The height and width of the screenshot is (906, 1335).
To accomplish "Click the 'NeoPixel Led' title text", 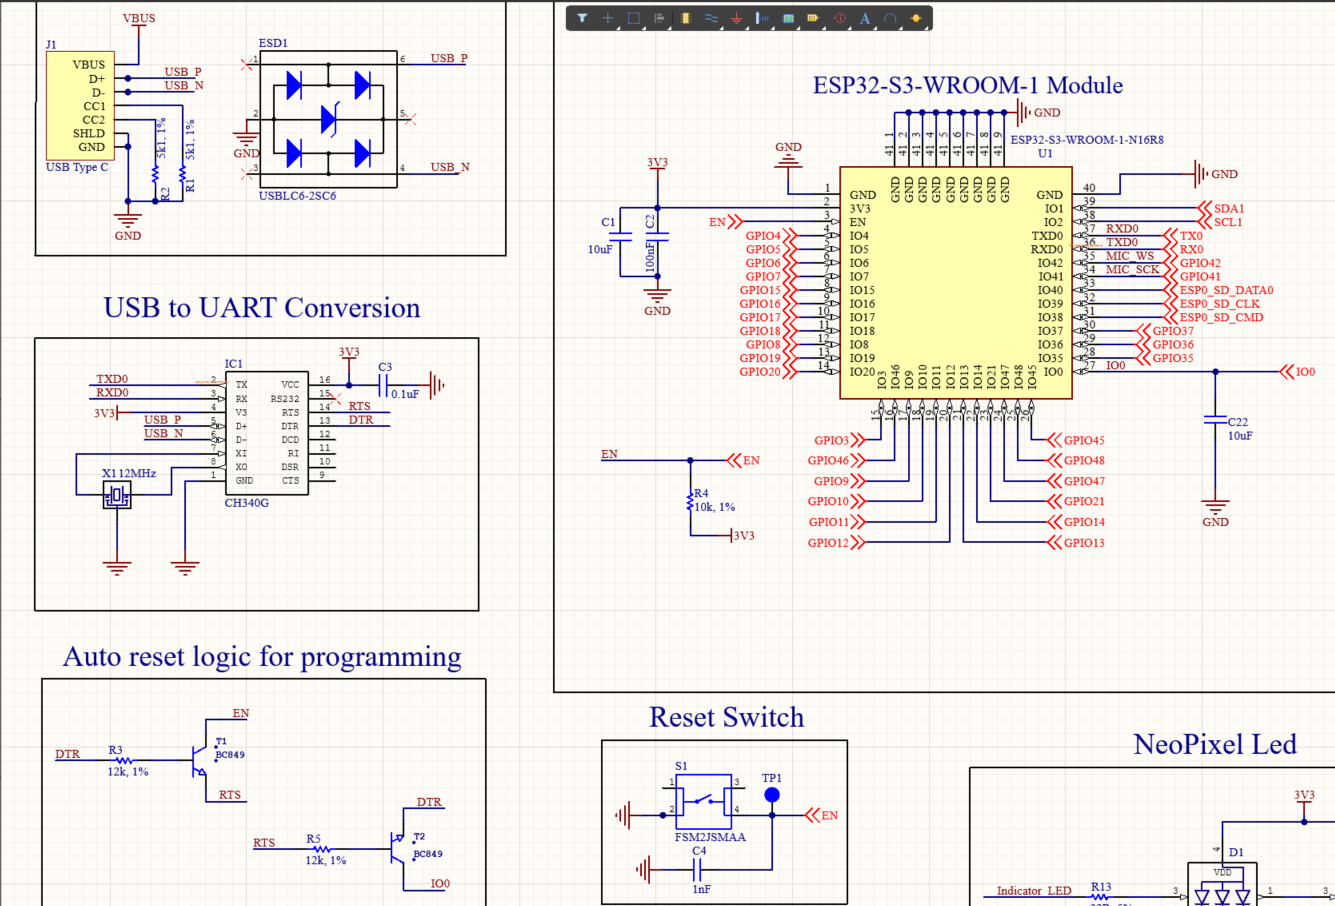I will (1215, 744).
